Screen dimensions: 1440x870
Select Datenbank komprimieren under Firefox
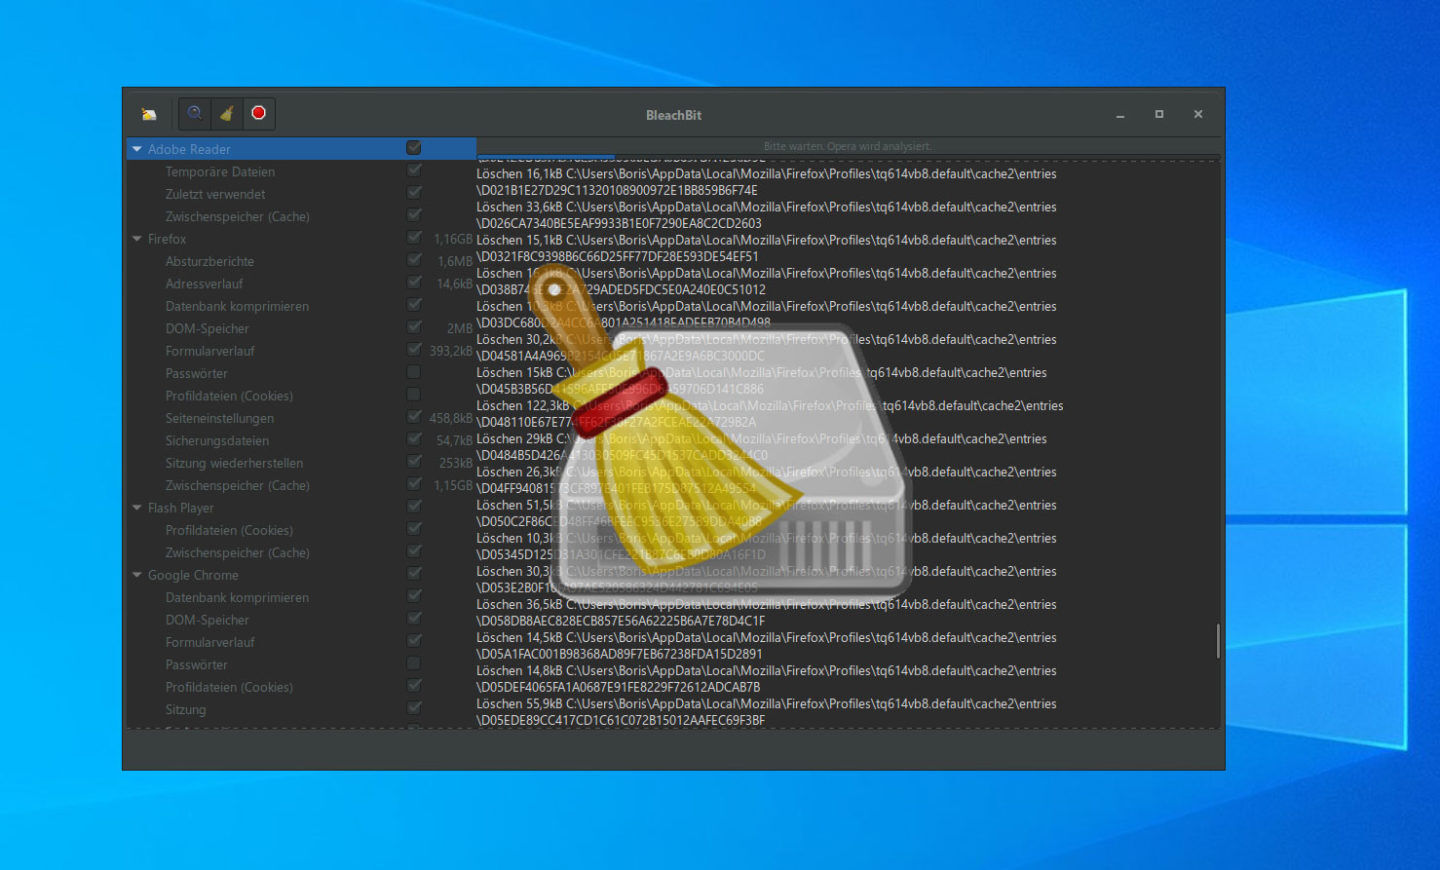(x=237, y=306)
